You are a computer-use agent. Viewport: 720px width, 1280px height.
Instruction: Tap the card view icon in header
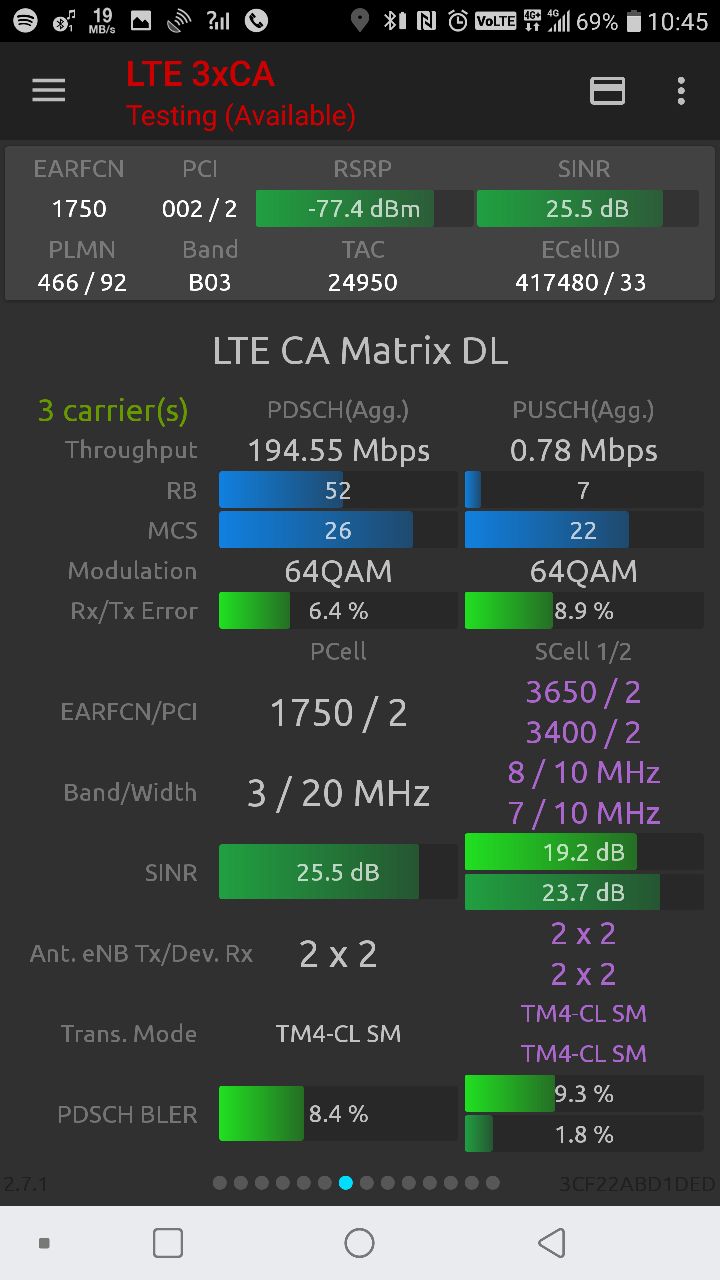[x=607, y=91]
